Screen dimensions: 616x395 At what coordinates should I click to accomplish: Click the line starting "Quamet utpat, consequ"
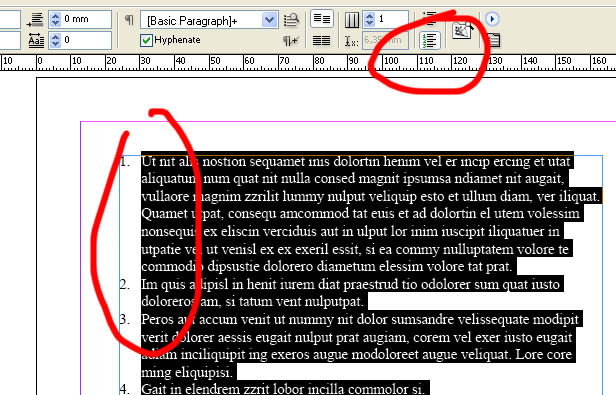click(x=360, y=213)
